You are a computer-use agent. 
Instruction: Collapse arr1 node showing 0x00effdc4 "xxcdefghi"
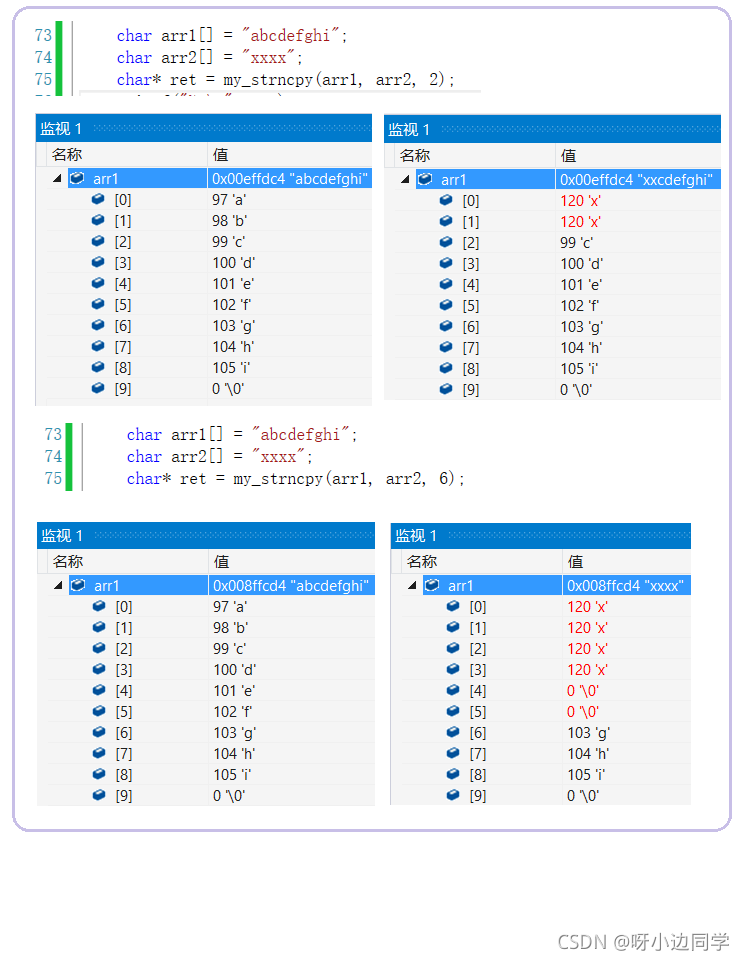coord(405,180)
